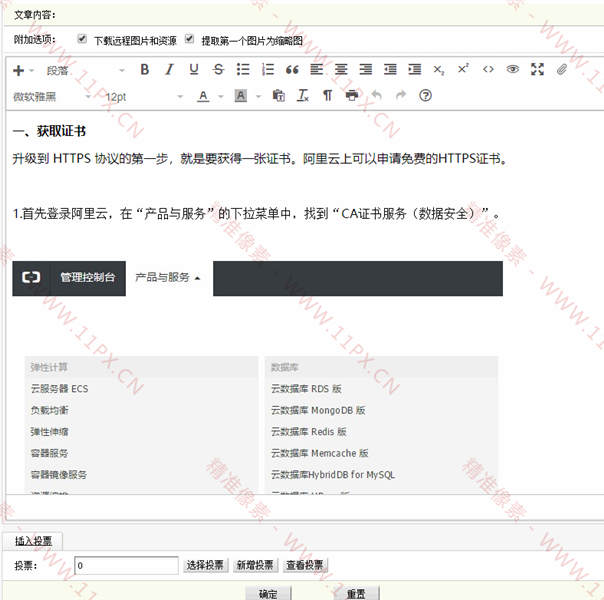Click 管理控制台 in embedded image

[x=88, y=277]
